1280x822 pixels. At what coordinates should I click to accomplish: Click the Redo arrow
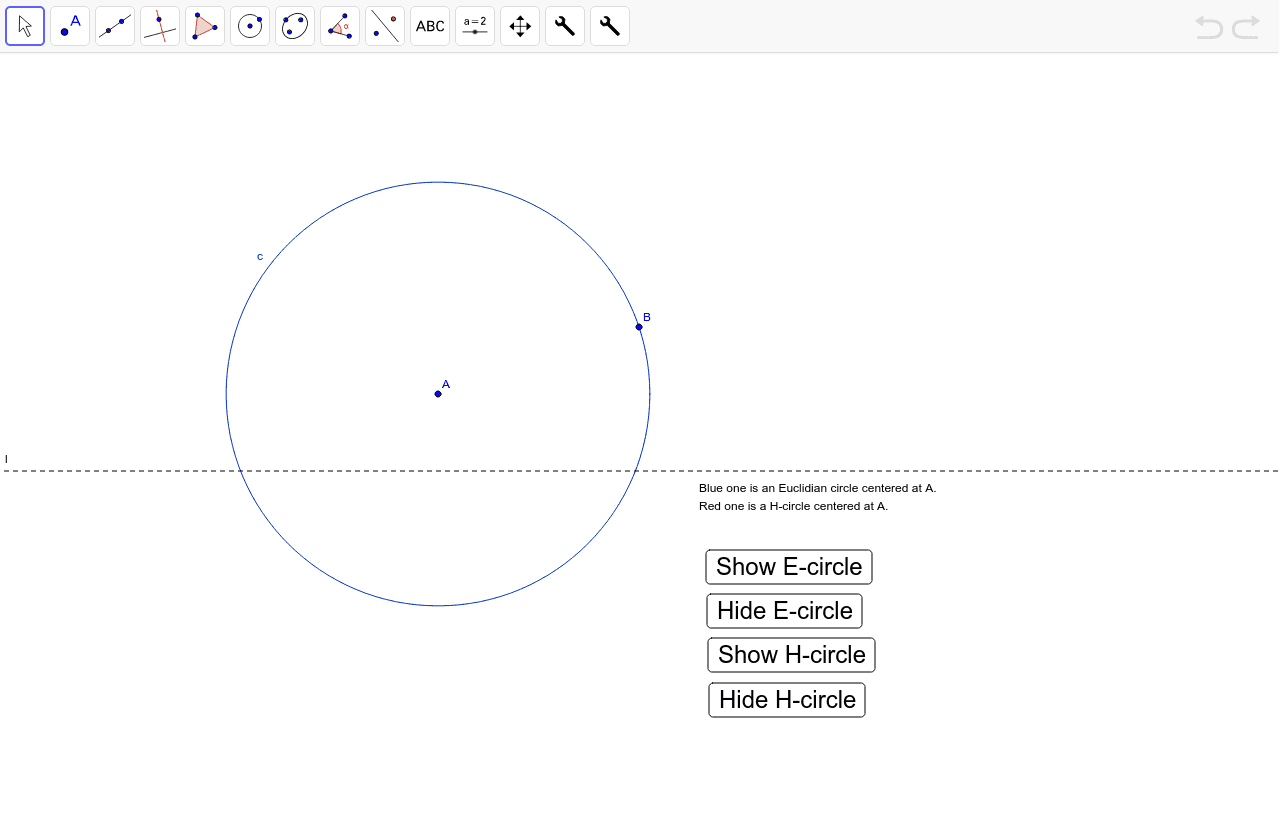click(1246, 27)
